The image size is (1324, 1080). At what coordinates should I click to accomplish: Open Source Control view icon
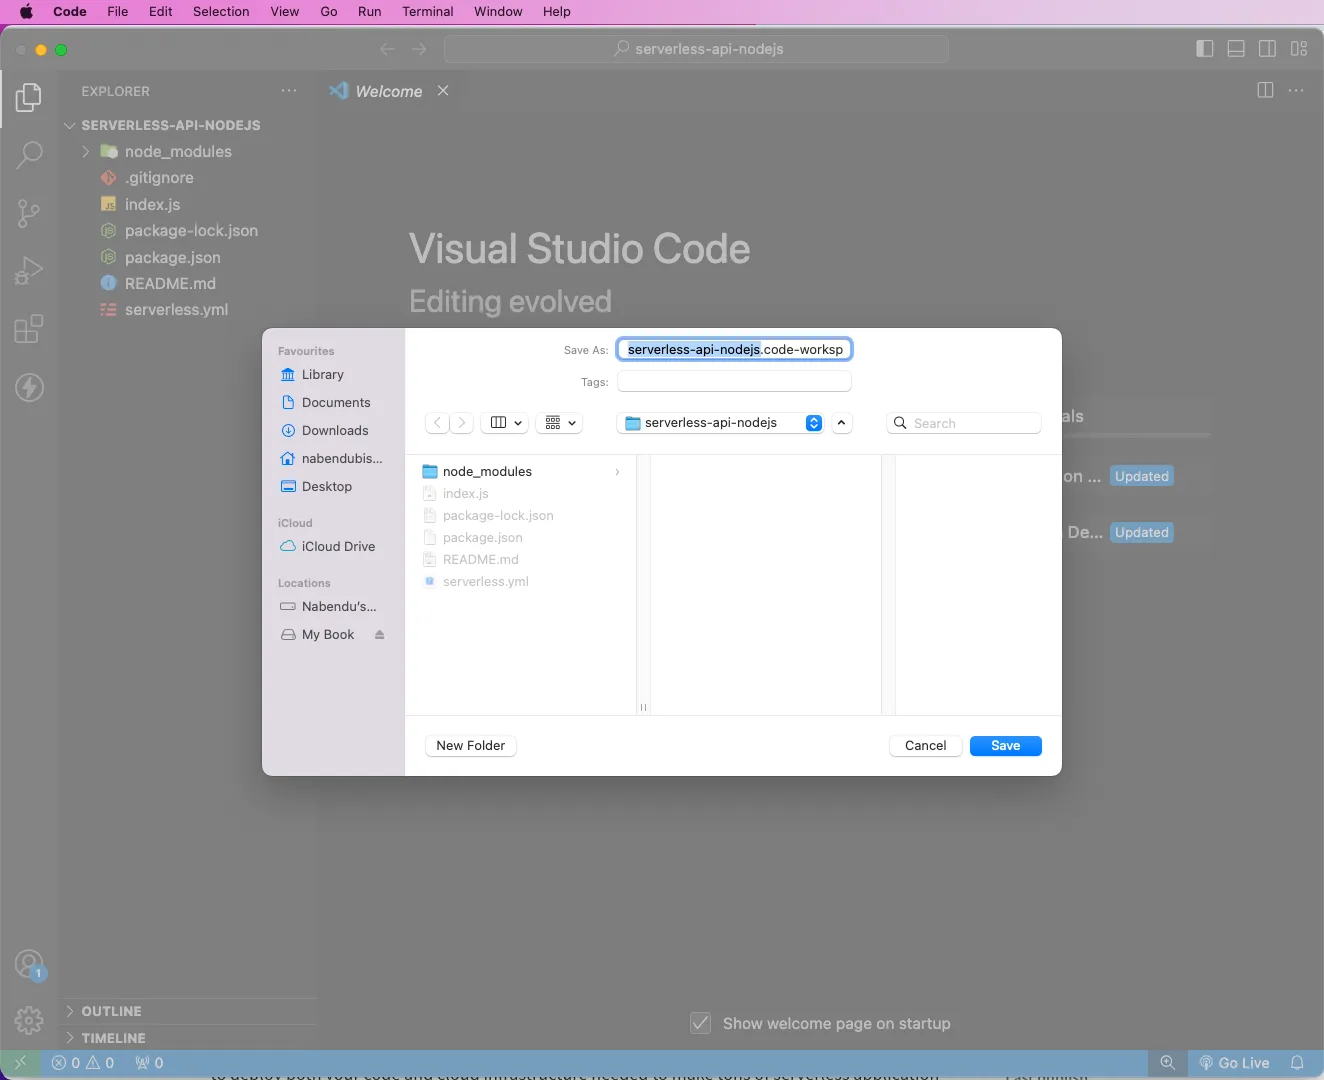tap(29, 212)
